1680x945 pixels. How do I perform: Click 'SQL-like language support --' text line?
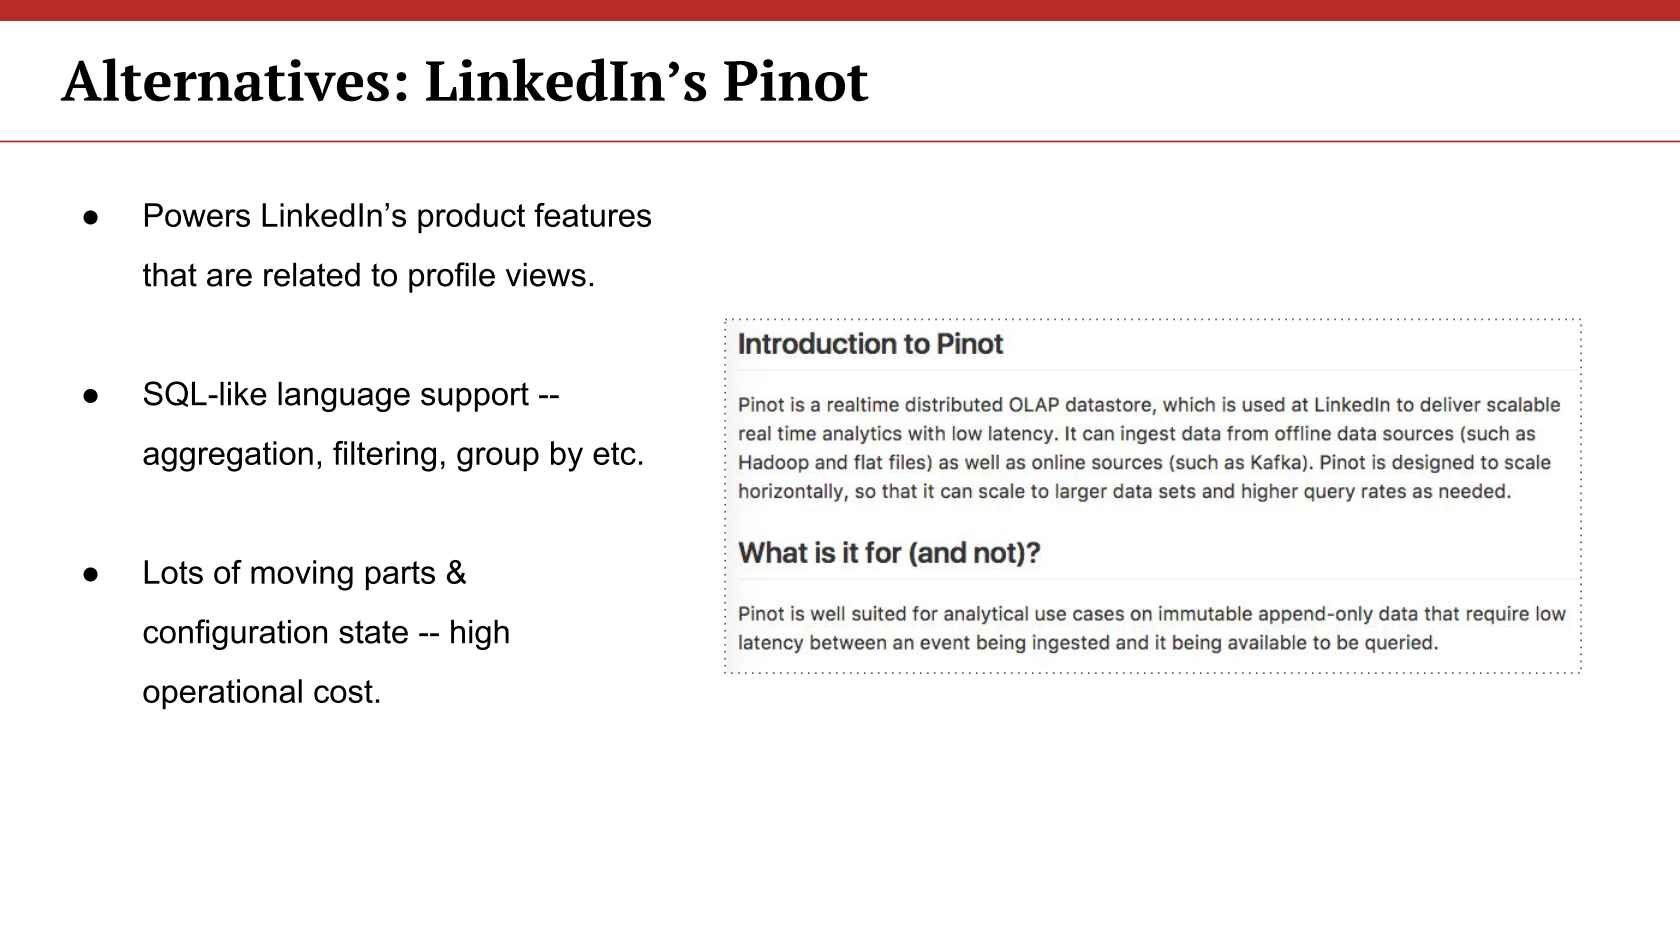point(351,394)
